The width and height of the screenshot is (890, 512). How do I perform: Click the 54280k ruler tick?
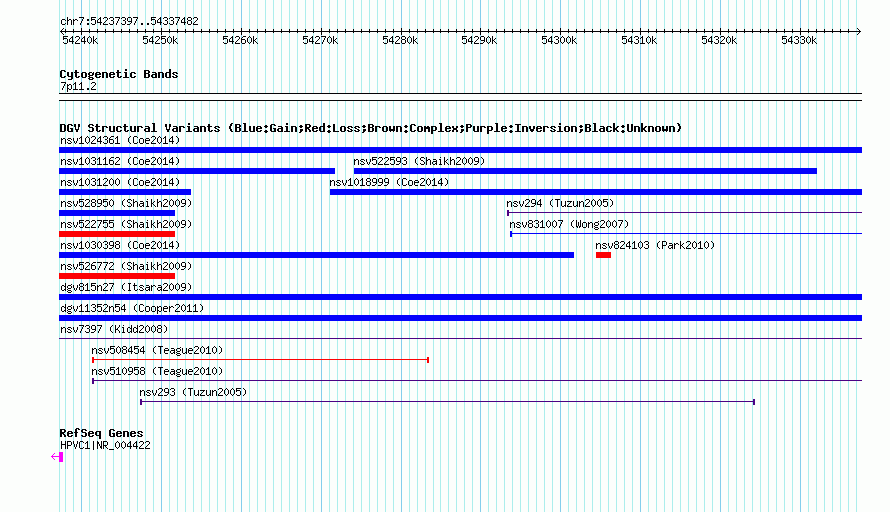click(400, 40)
